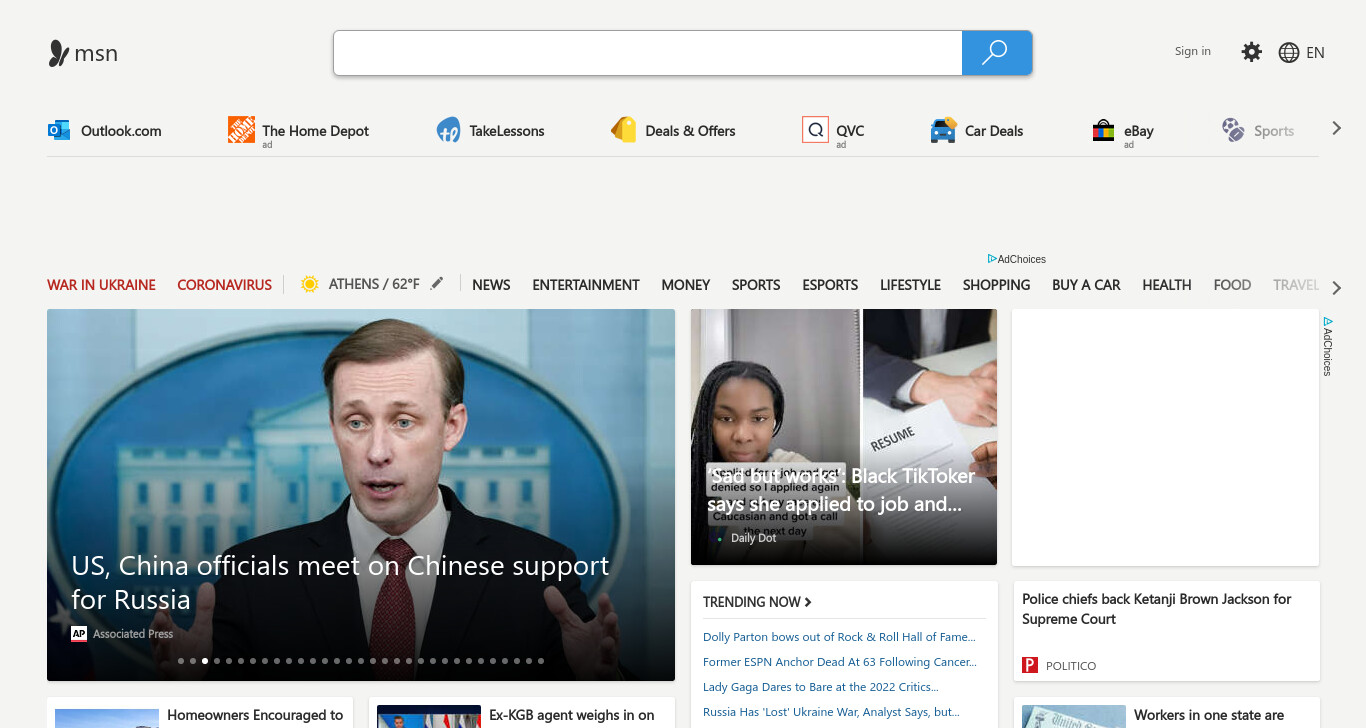
Task: Open Police chiefs back Ketanji Brown Jackson story
Action: (x=1157, y=609)
